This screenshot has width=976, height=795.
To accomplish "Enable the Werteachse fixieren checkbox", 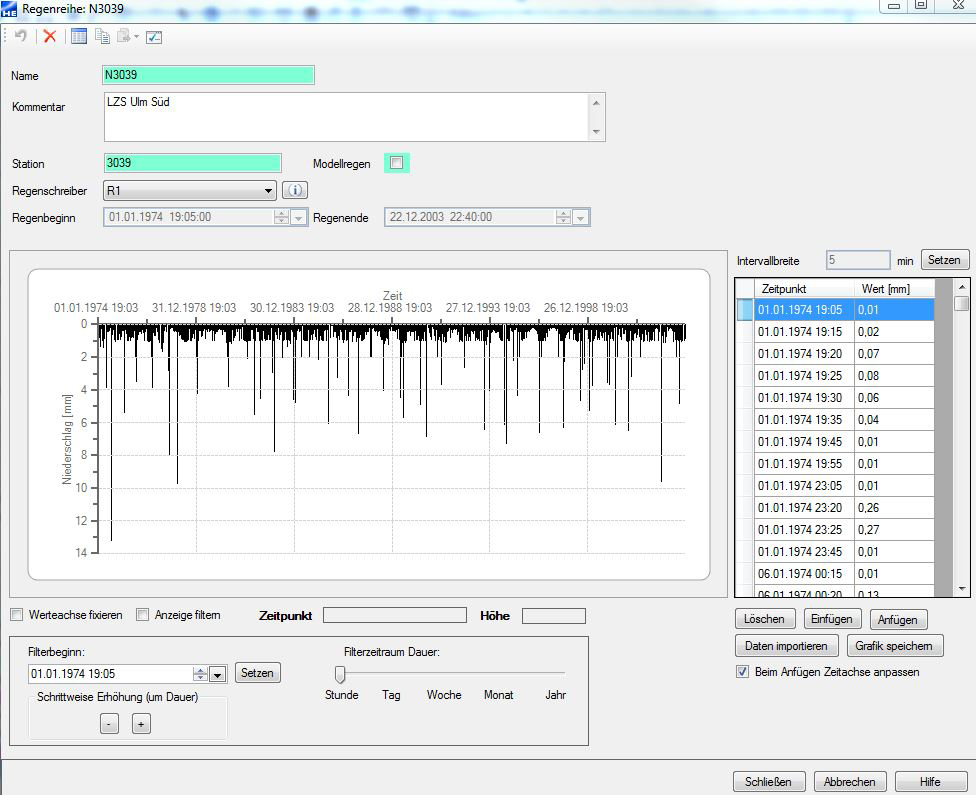I will pyautogui.click(x=16, y=615).
